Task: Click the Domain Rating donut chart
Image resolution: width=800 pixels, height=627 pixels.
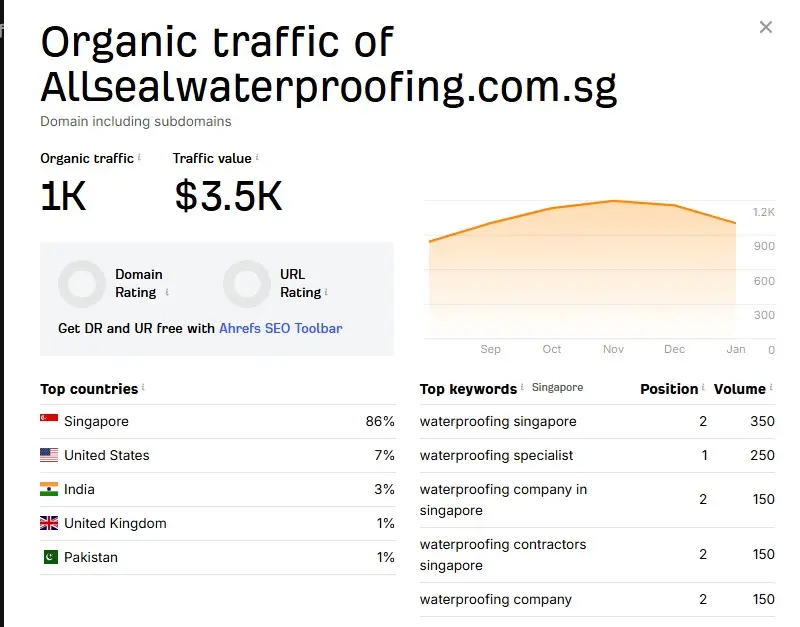Action: coord(82,284)
